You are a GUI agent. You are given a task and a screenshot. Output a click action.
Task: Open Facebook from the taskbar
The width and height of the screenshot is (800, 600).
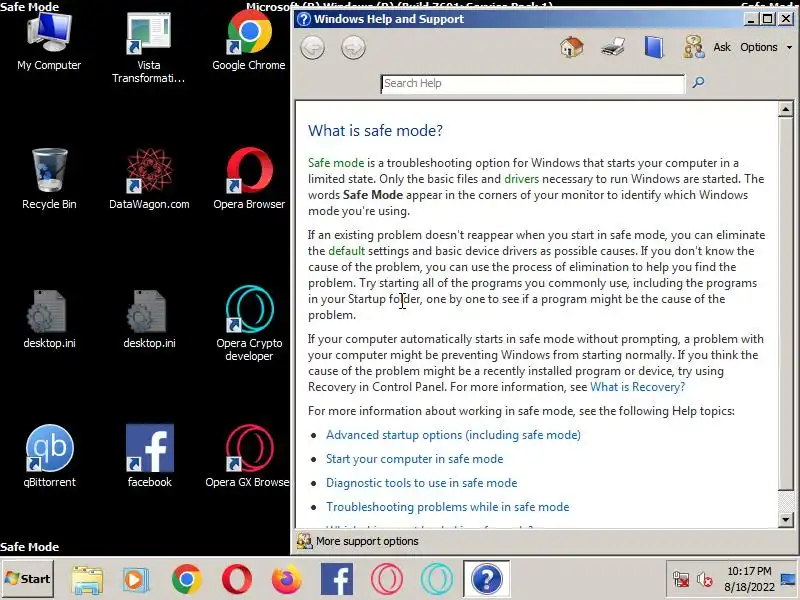pyautogui.click(x=337, y=580)
